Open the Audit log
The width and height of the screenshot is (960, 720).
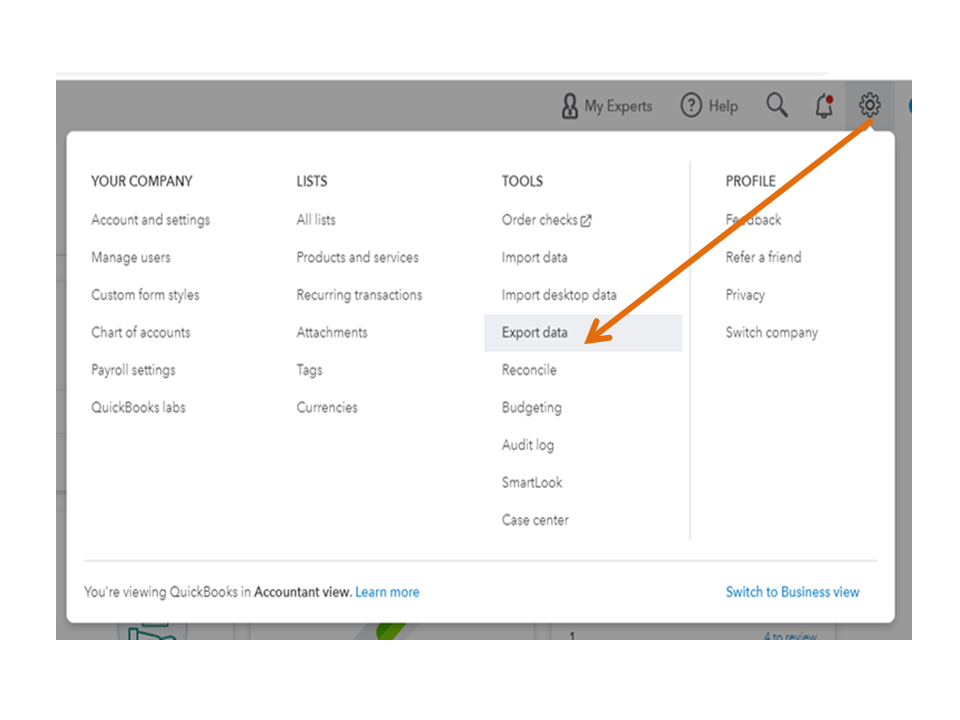[x=528, y=445]
